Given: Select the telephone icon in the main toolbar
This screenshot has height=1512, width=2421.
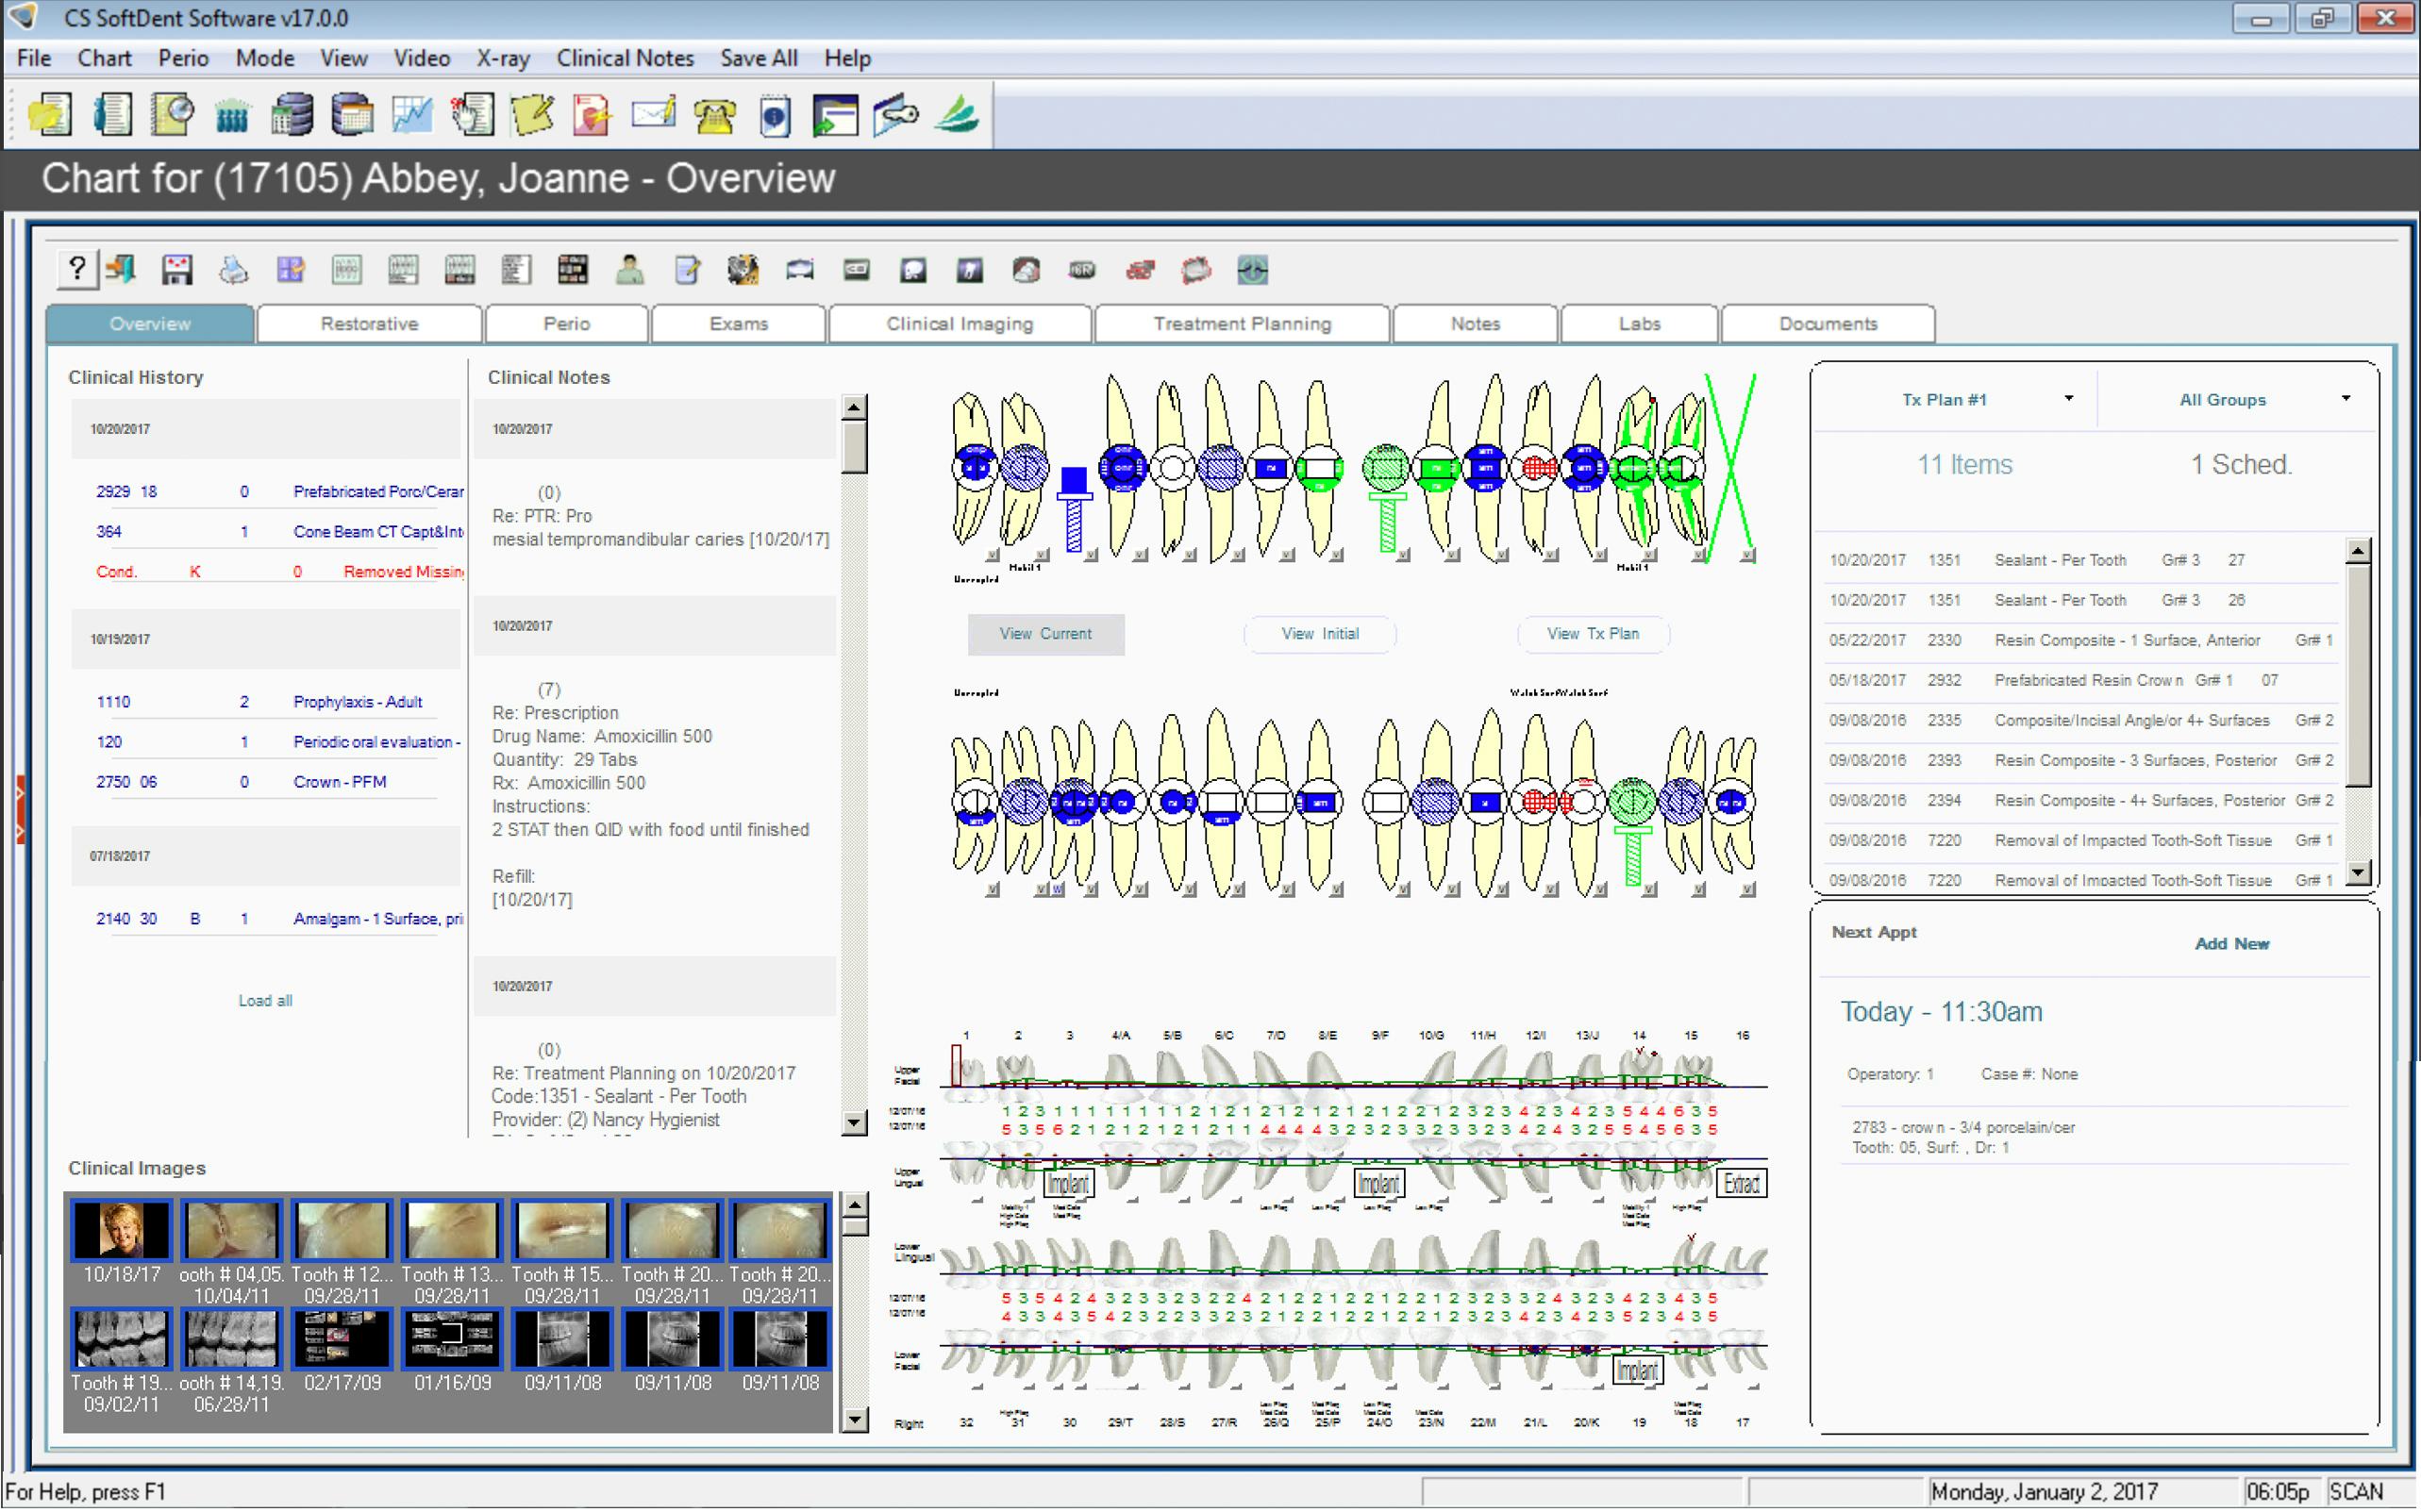Looking at the screenshot, I should [716, 115].
